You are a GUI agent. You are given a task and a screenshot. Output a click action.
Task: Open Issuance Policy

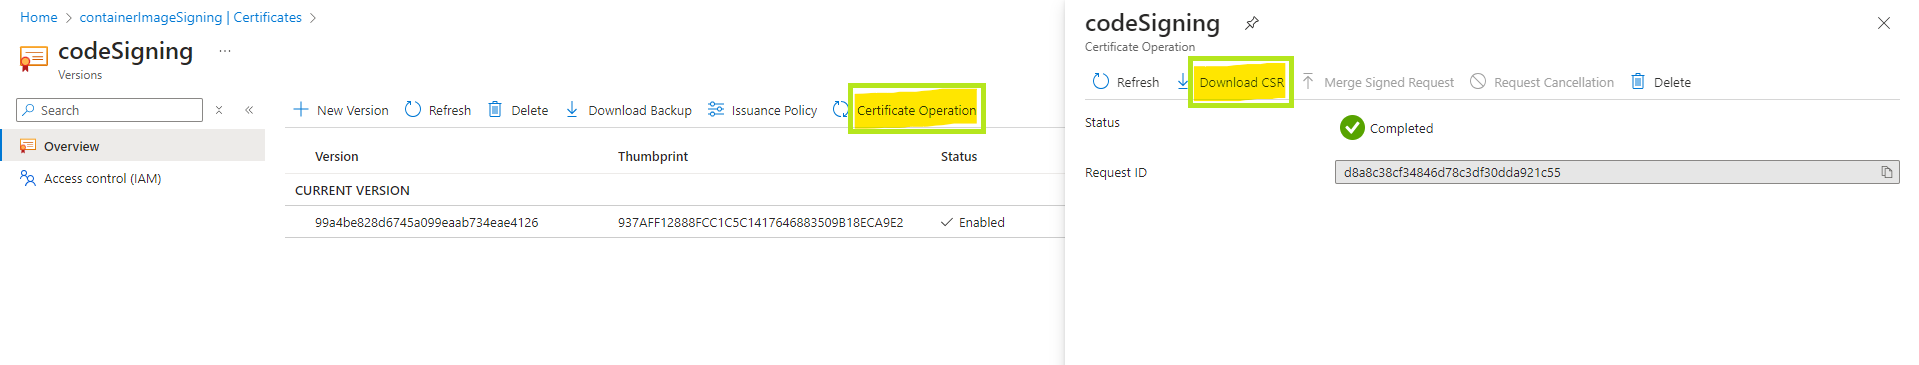tap(774, 110)
